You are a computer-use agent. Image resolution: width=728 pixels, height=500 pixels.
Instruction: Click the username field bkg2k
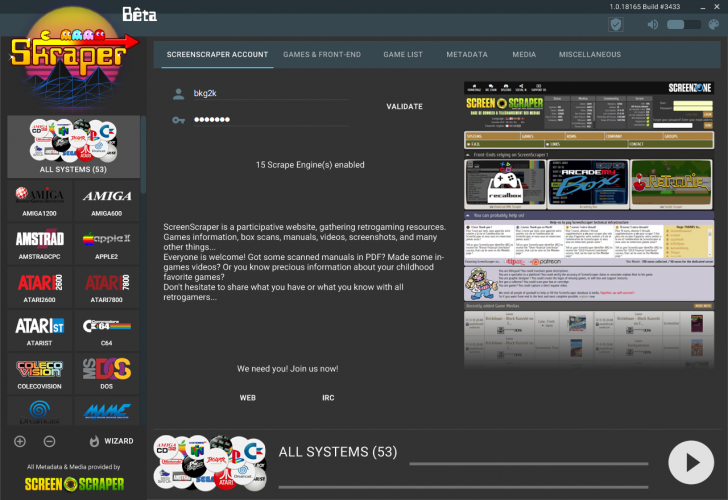(271, 93)
